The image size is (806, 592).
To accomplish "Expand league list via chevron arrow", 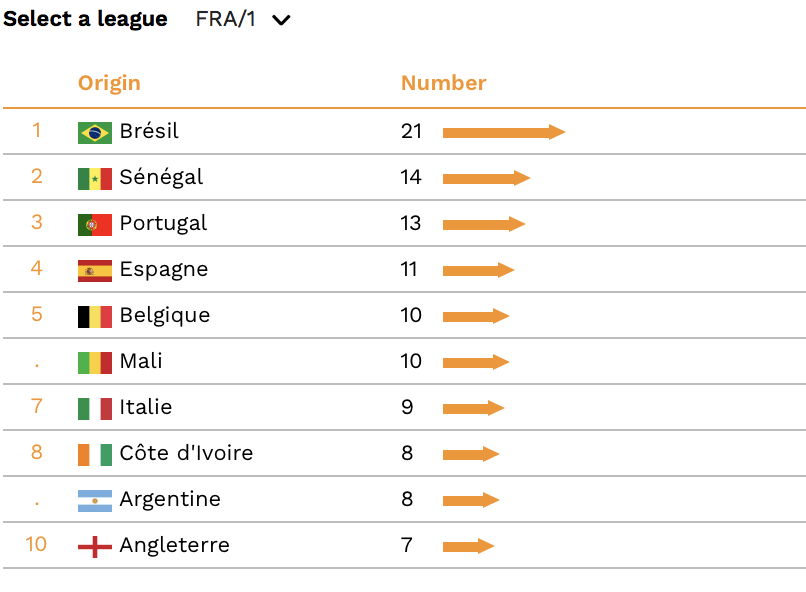I will [x=281, y=21].
